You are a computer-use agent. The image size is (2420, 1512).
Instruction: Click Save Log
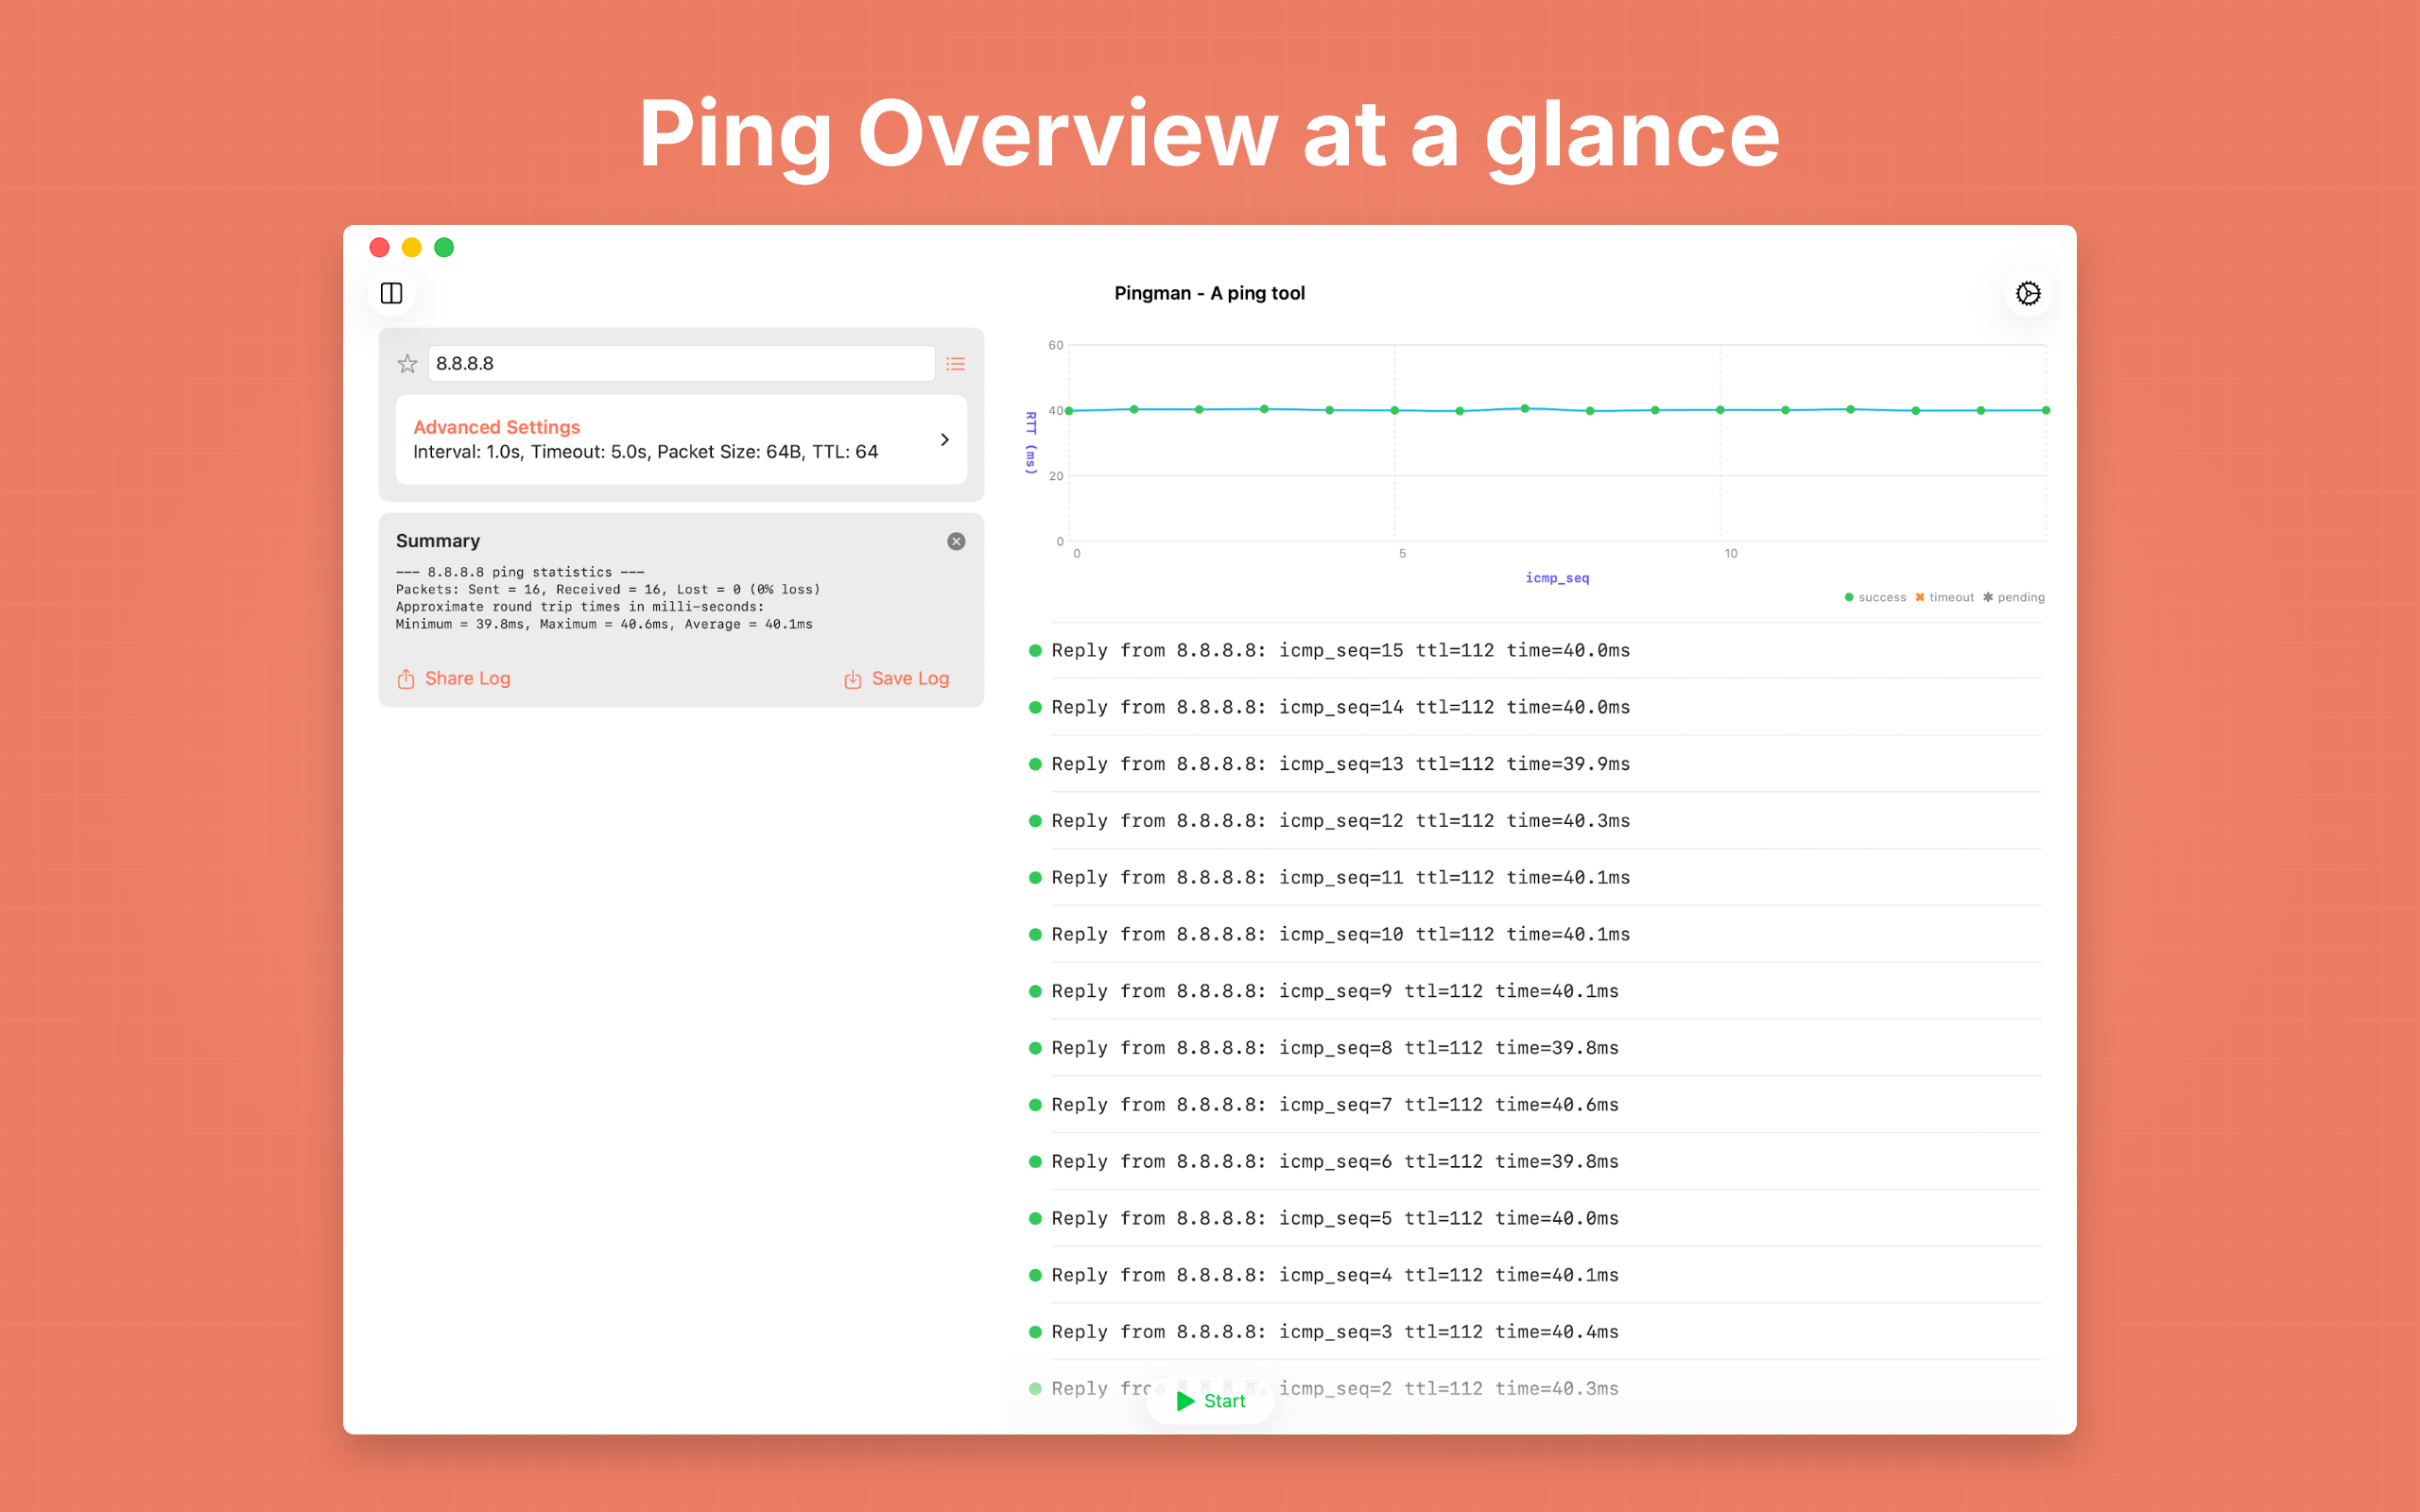click(x=897, y=679)
